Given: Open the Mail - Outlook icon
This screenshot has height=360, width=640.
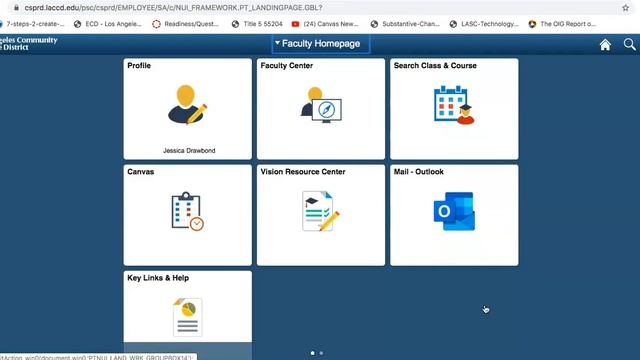Looking at the screenshot, I should coord(454,211).
